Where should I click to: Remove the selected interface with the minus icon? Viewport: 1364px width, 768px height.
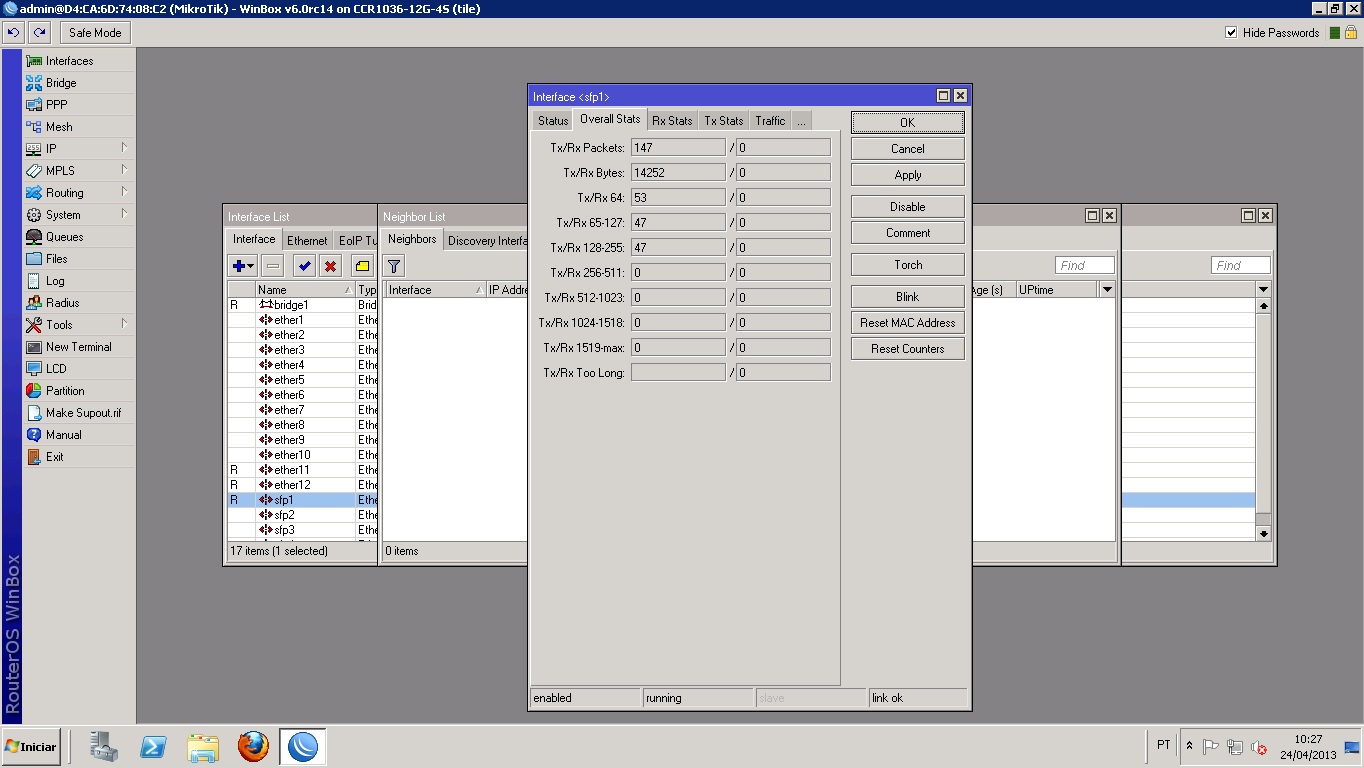(x=273, y=266)
